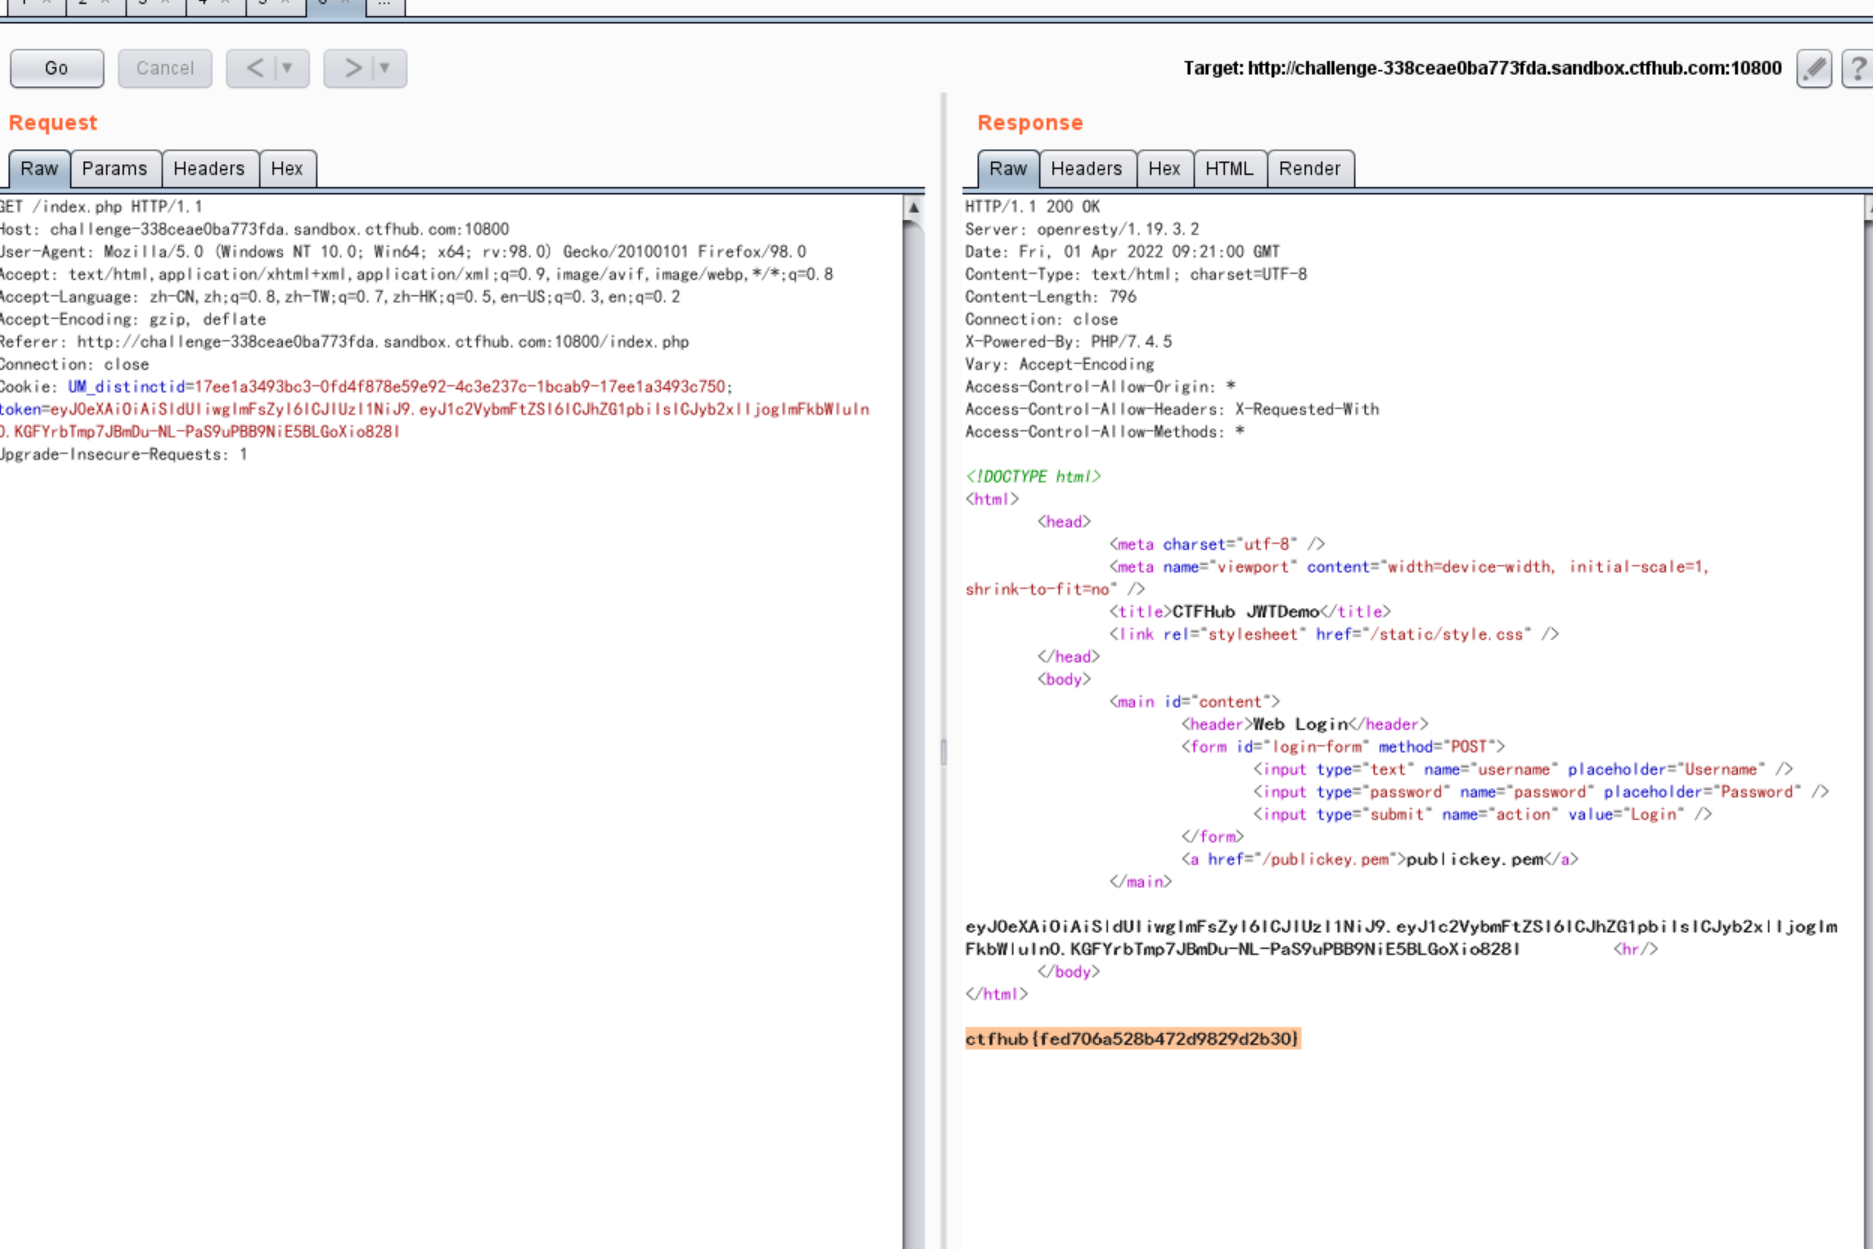This screenshot has height=1249, width=1873.
Task: Click the back arrow to view previous request
Action: tap(254, 68)
